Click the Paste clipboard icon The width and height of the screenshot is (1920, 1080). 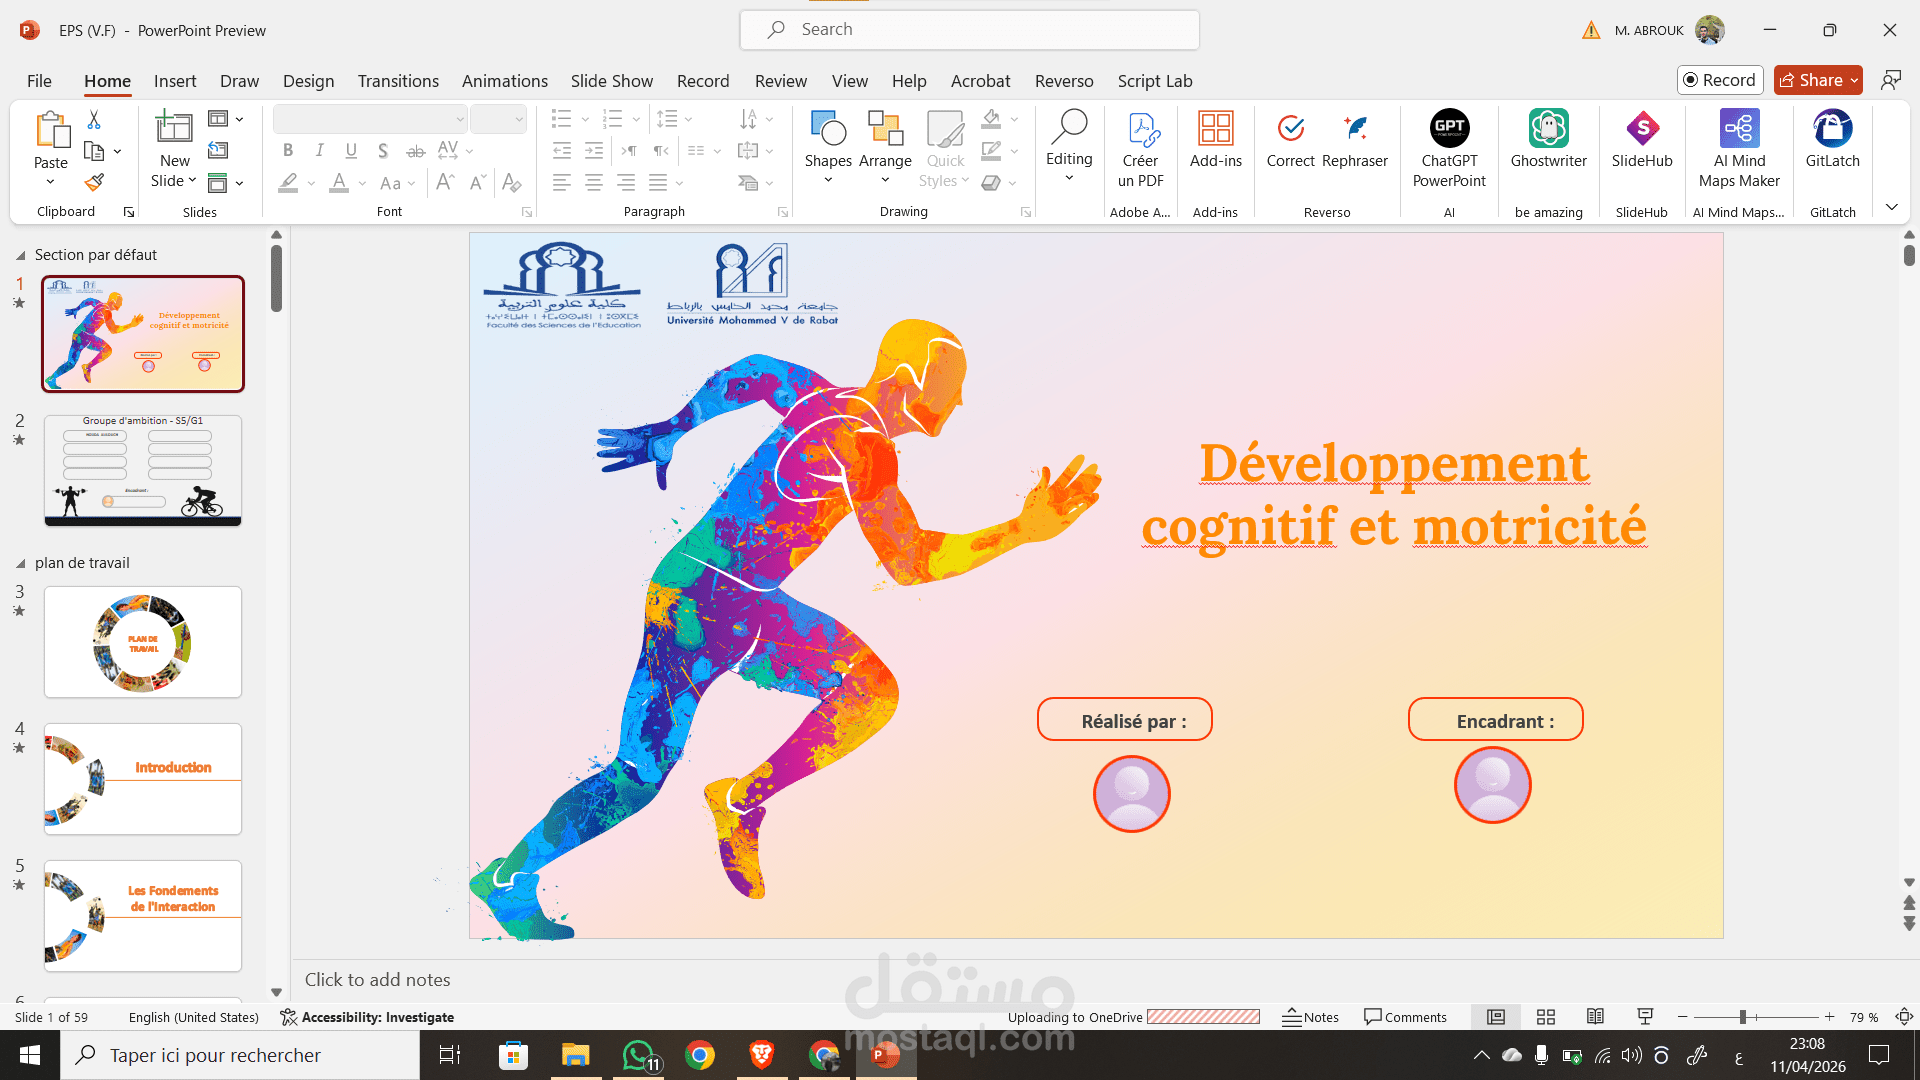tap(51, 131)
